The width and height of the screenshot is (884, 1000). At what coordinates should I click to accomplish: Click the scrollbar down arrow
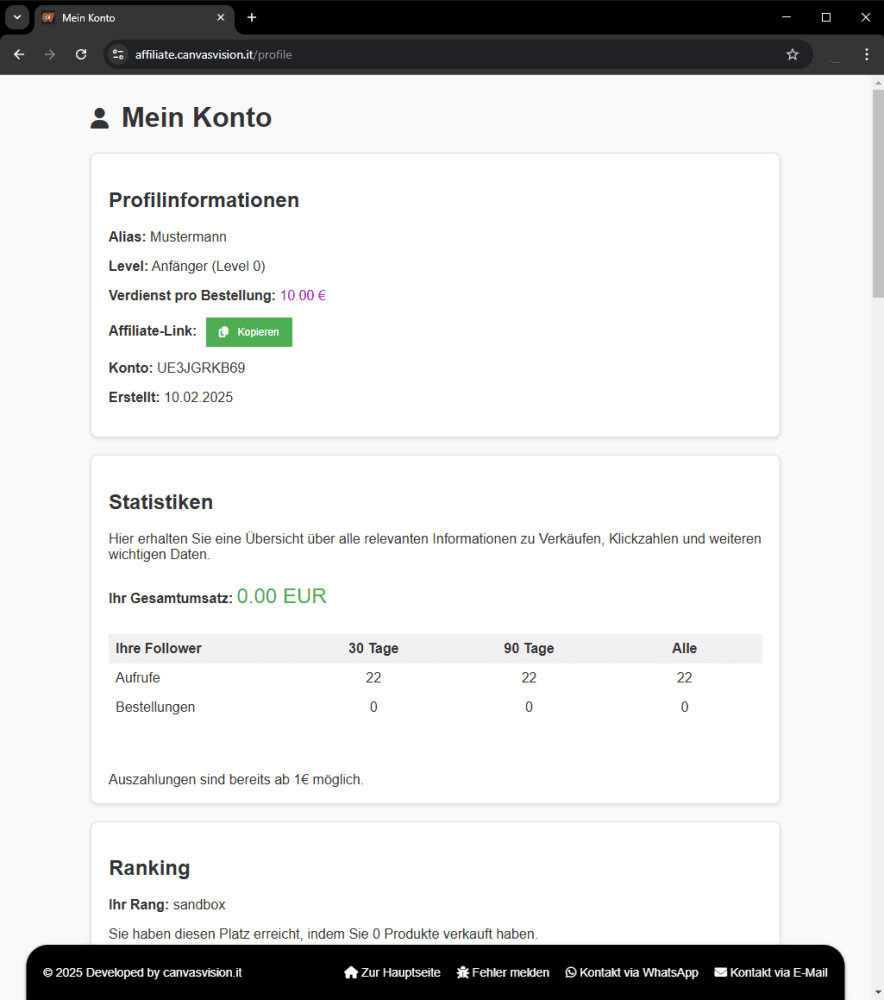(878, 993)
